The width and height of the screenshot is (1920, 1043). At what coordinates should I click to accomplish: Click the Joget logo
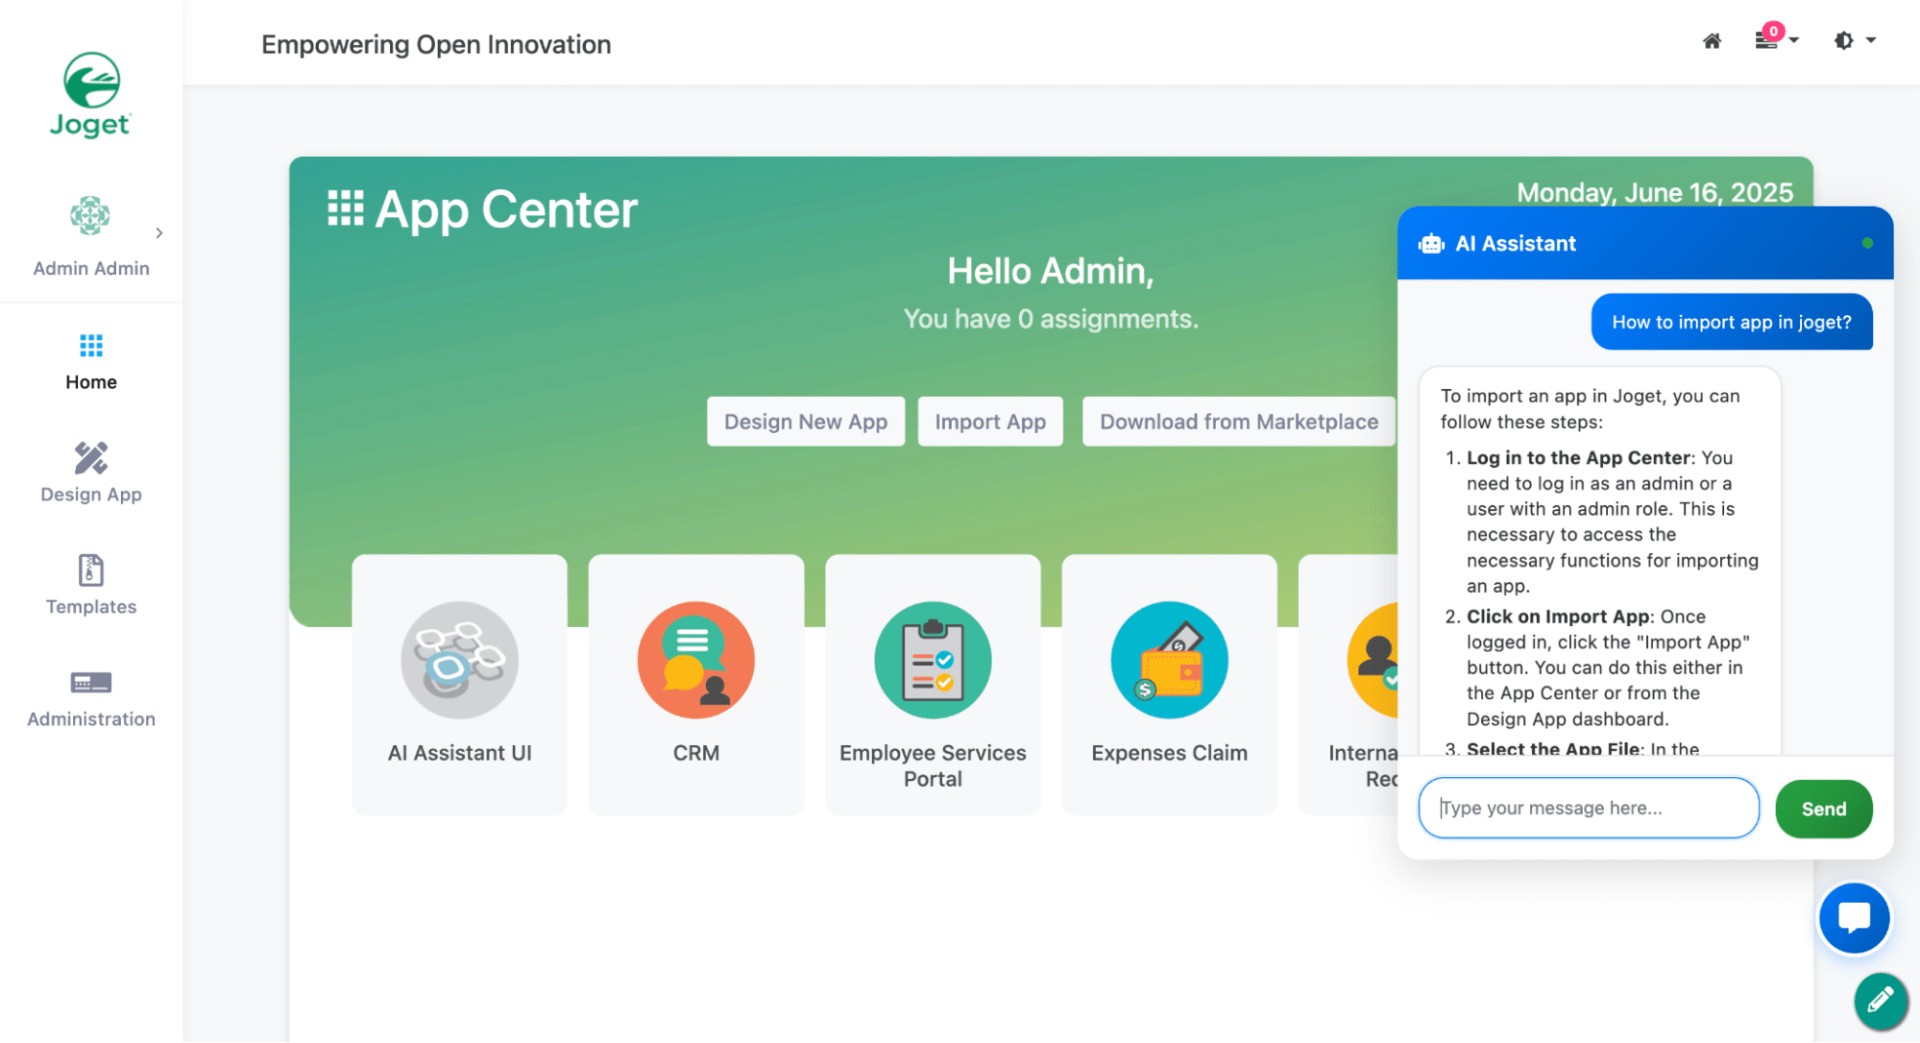click(x=91, y=94)
